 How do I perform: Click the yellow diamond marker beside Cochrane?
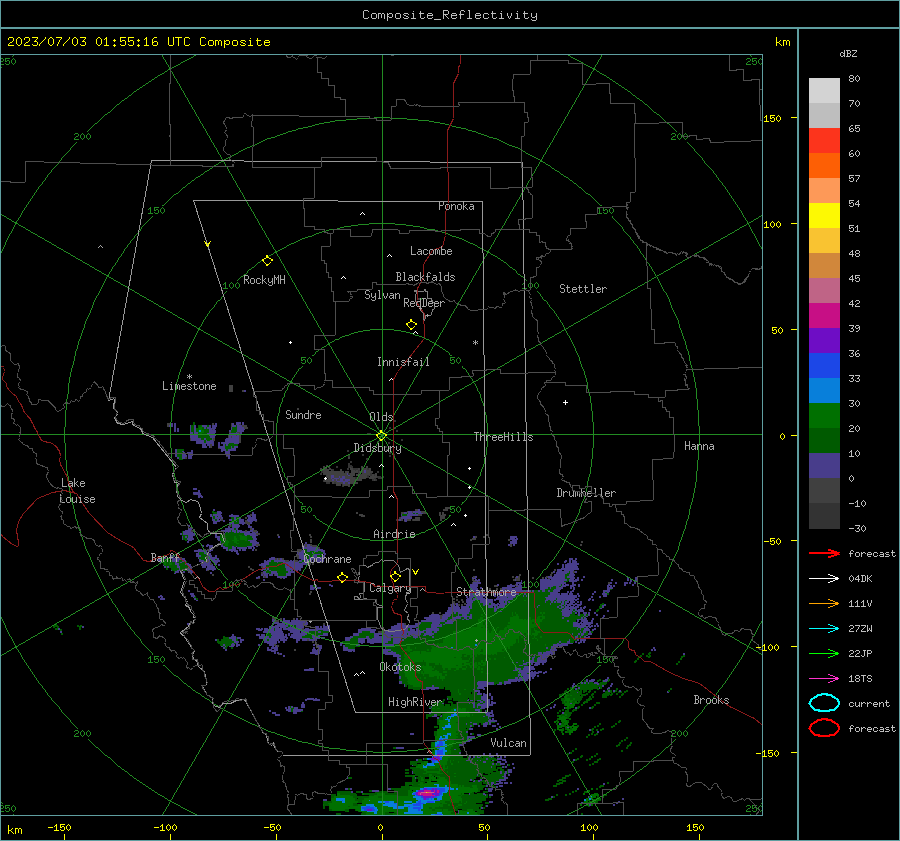click(x=342, y=577)
